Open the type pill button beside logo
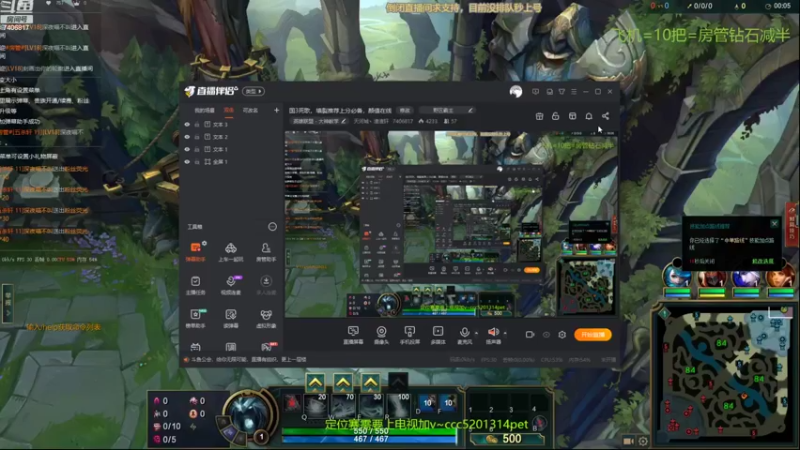Viewport: 800px width, 450px height. coord(254,91)
